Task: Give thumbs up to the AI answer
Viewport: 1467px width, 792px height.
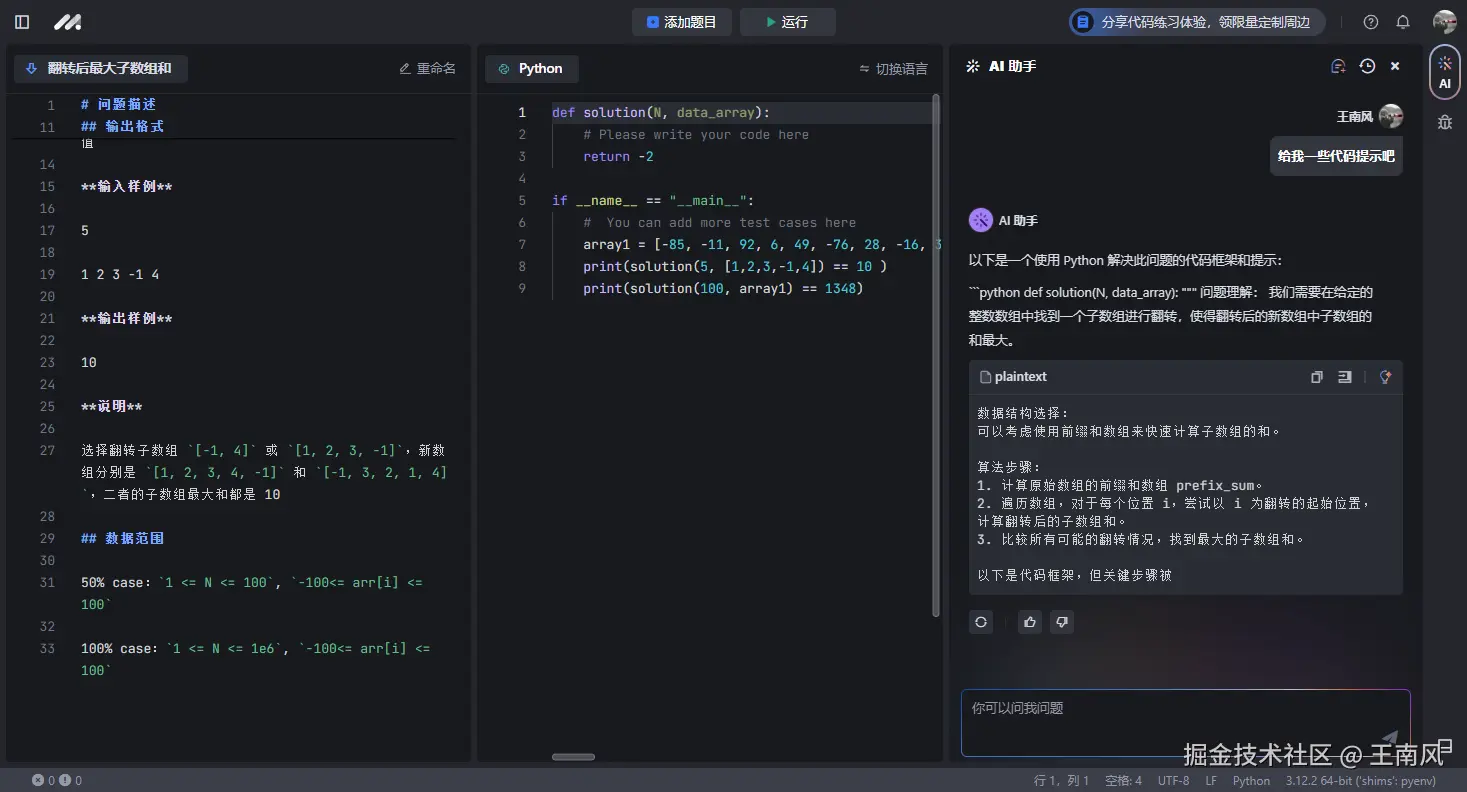Action: tap(1030, 622)
